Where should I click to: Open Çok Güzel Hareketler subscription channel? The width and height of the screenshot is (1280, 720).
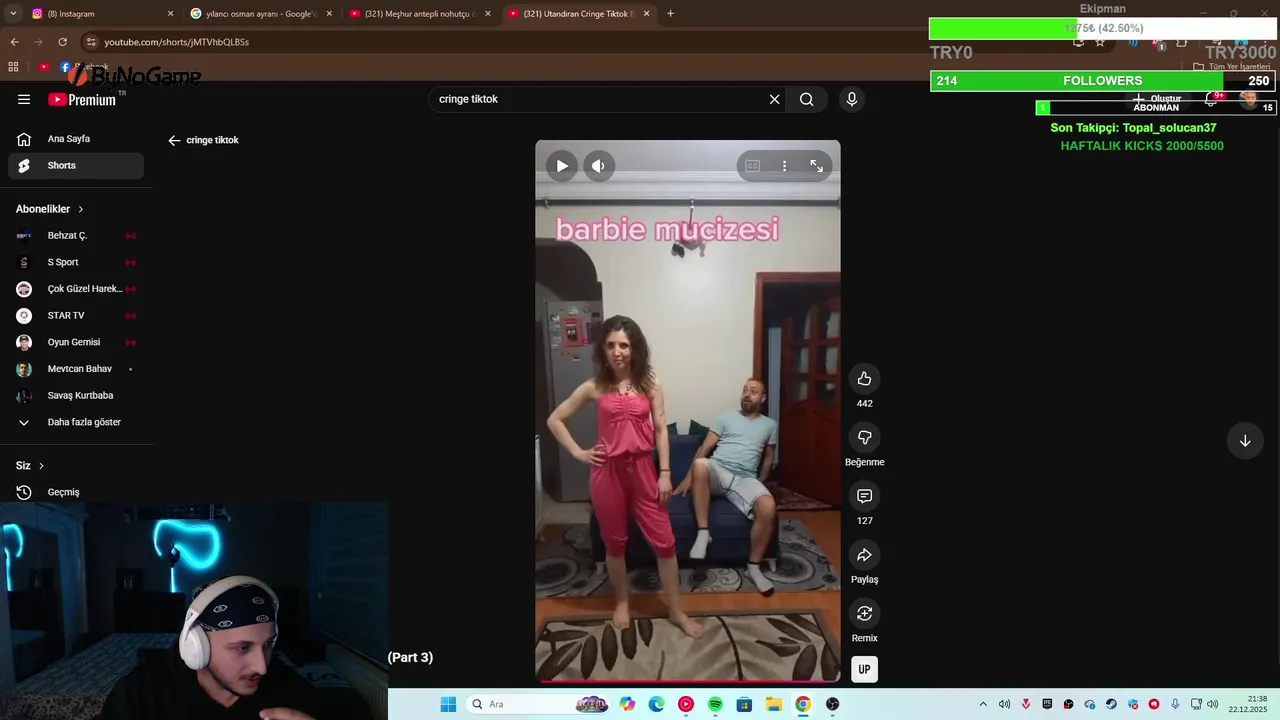coord(76,289)
